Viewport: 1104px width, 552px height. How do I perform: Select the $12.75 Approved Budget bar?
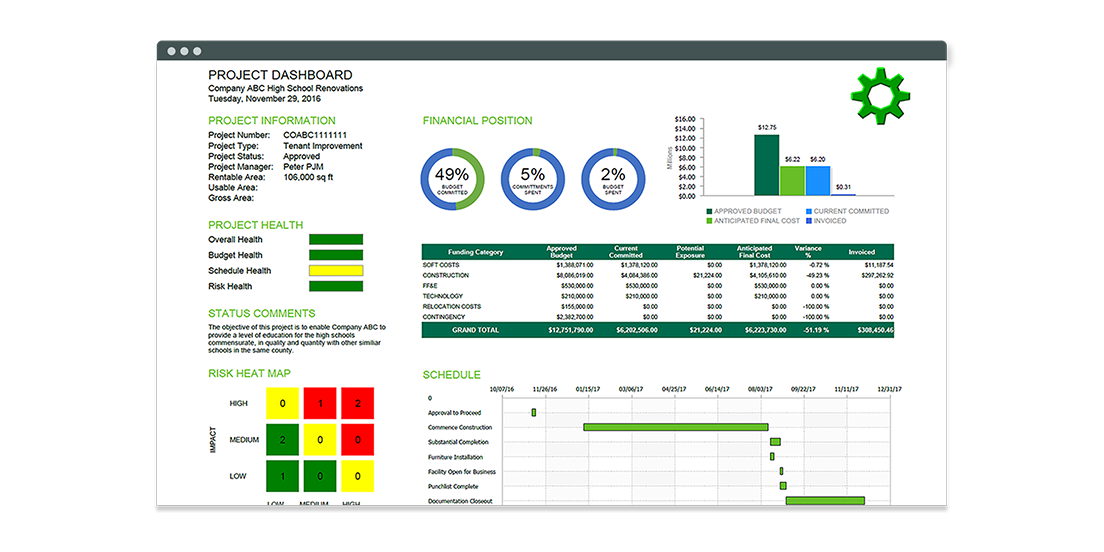(x=766, y=165)
